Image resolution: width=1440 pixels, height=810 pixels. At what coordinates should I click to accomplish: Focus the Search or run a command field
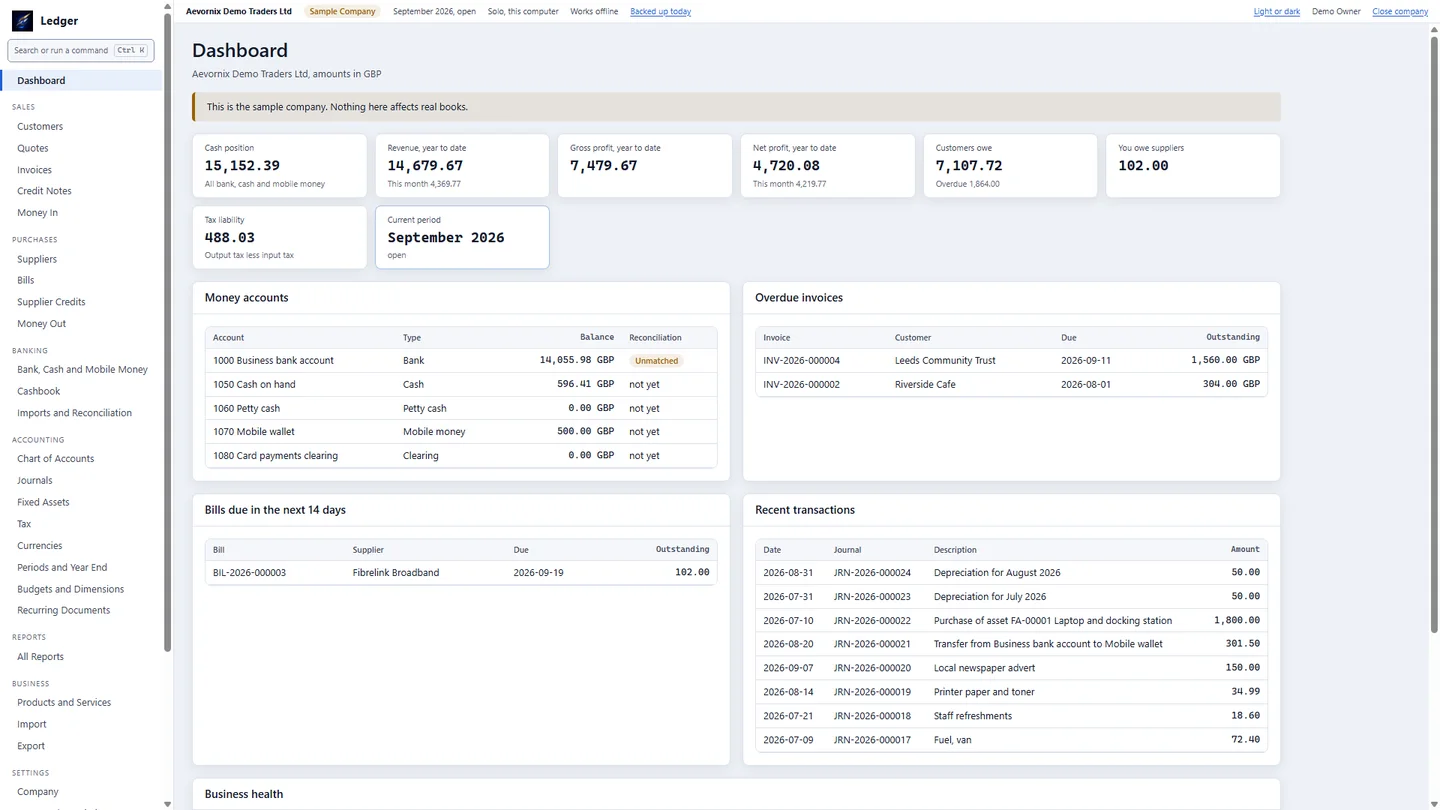80,50
